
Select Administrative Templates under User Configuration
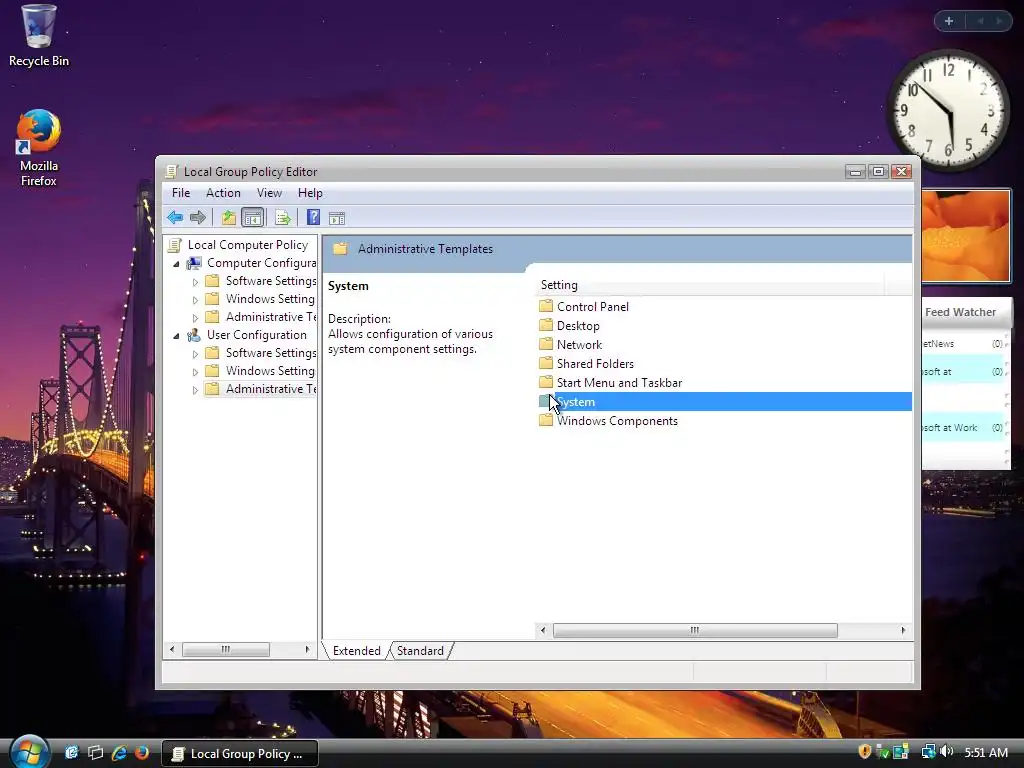tap(270, 389)
